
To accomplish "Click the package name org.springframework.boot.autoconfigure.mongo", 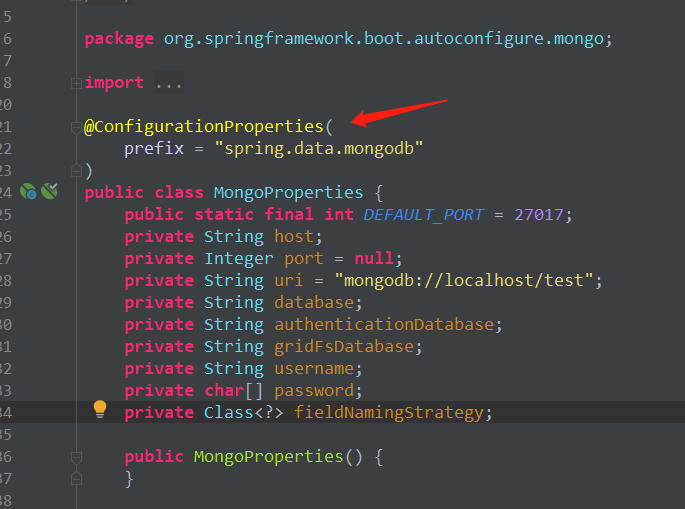I will pyautogui.click(x=384, y=39).
